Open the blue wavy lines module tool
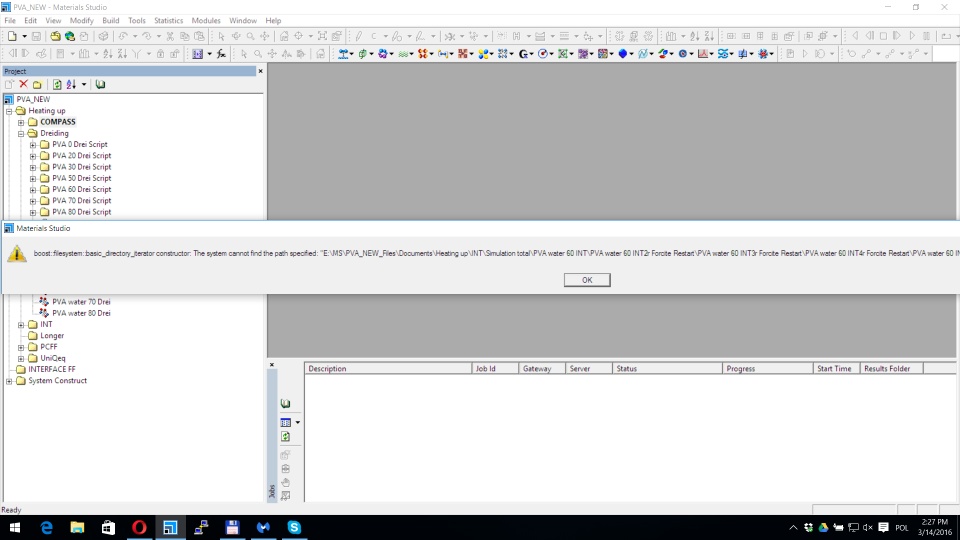 pos(723,54)
